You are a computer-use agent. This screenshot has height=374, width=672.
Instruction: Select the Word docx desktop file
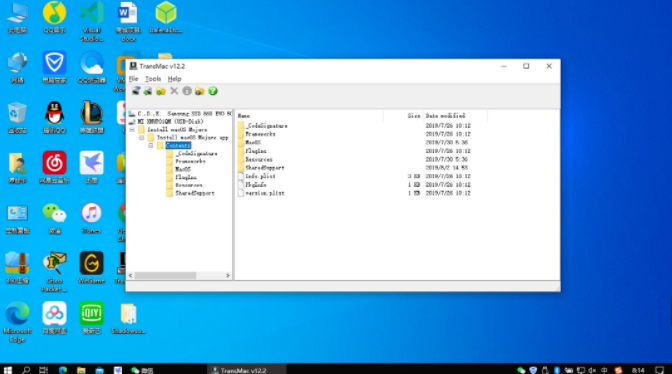pyautogui.click(x=128, y=21)
